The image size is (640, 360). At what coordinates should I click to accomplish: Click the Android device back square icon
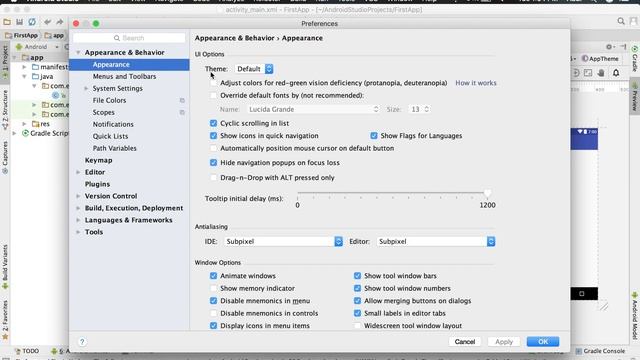point(582,293)
